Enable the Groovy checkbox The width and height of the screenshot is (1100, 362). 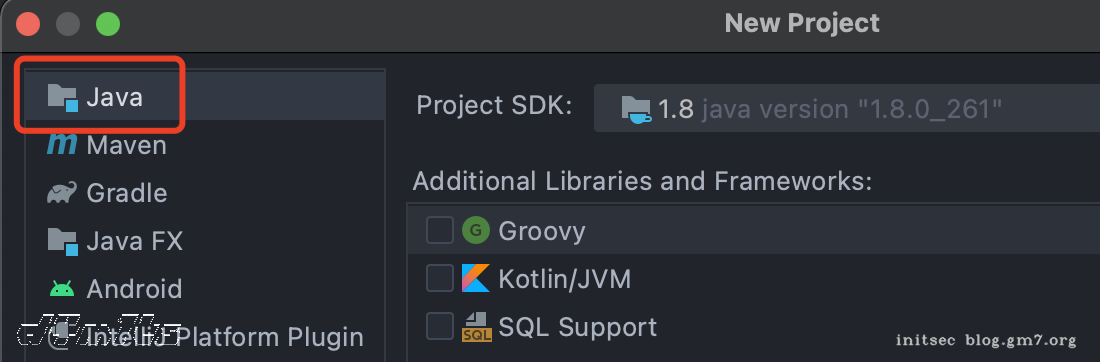coord(440,230)
